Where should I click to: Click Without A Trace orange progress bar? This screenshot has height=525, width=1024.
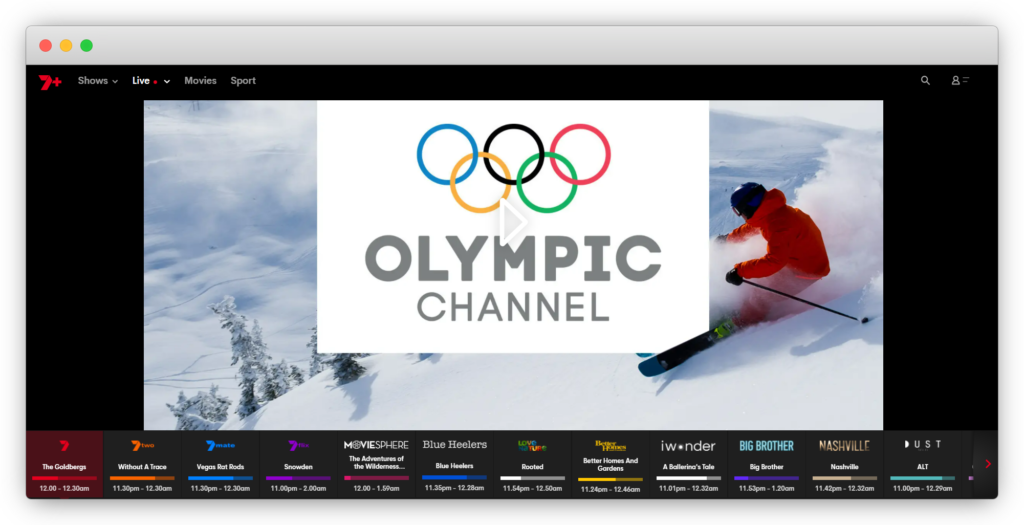(142, 478)
